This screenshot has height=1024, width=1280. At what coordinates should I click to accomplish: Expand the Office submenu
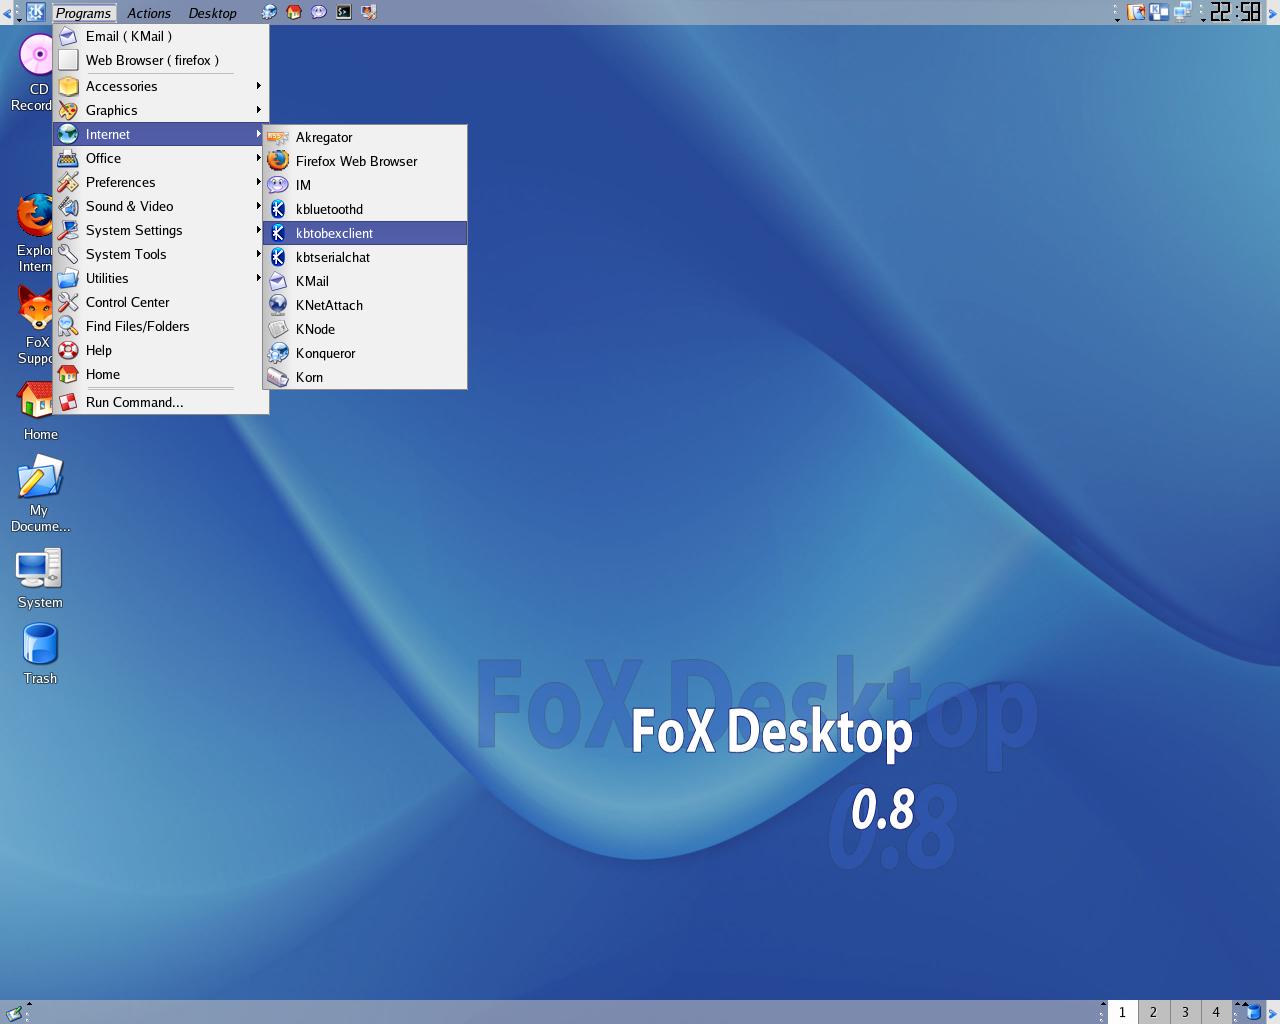coord(161,158)
